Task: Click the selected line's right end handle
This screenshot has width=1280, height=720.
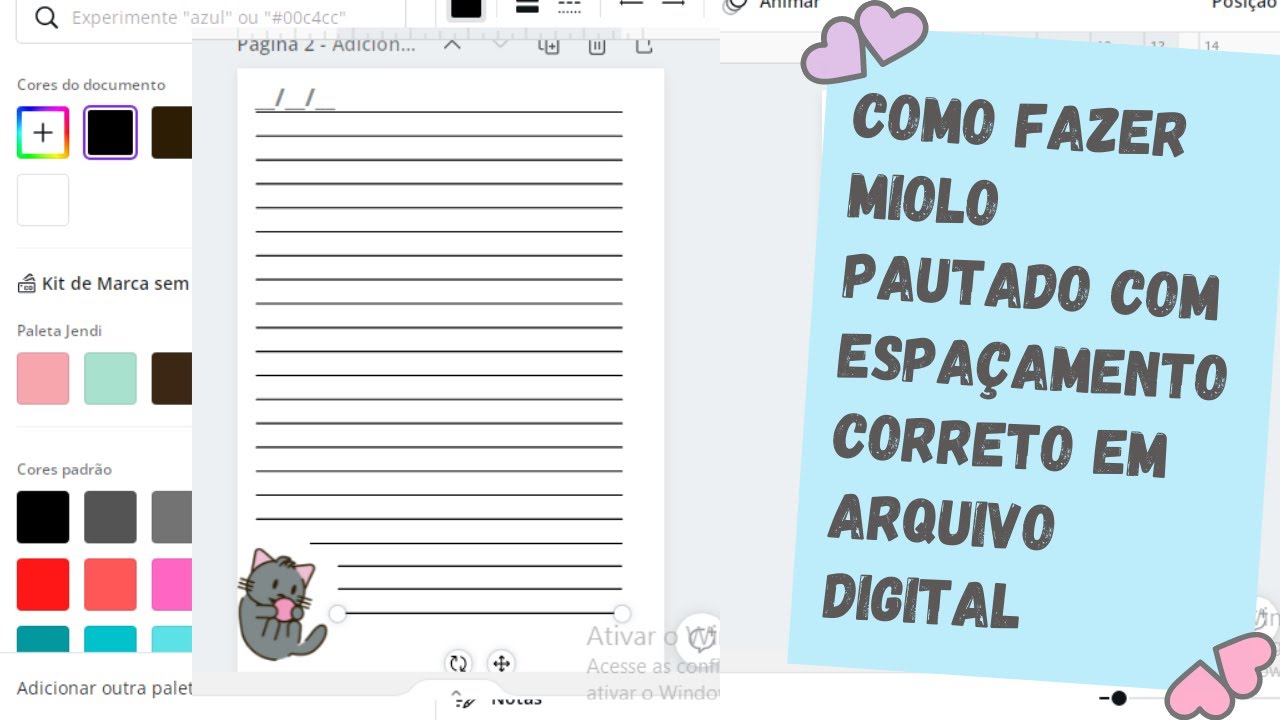Action: (x=622, y=613)
